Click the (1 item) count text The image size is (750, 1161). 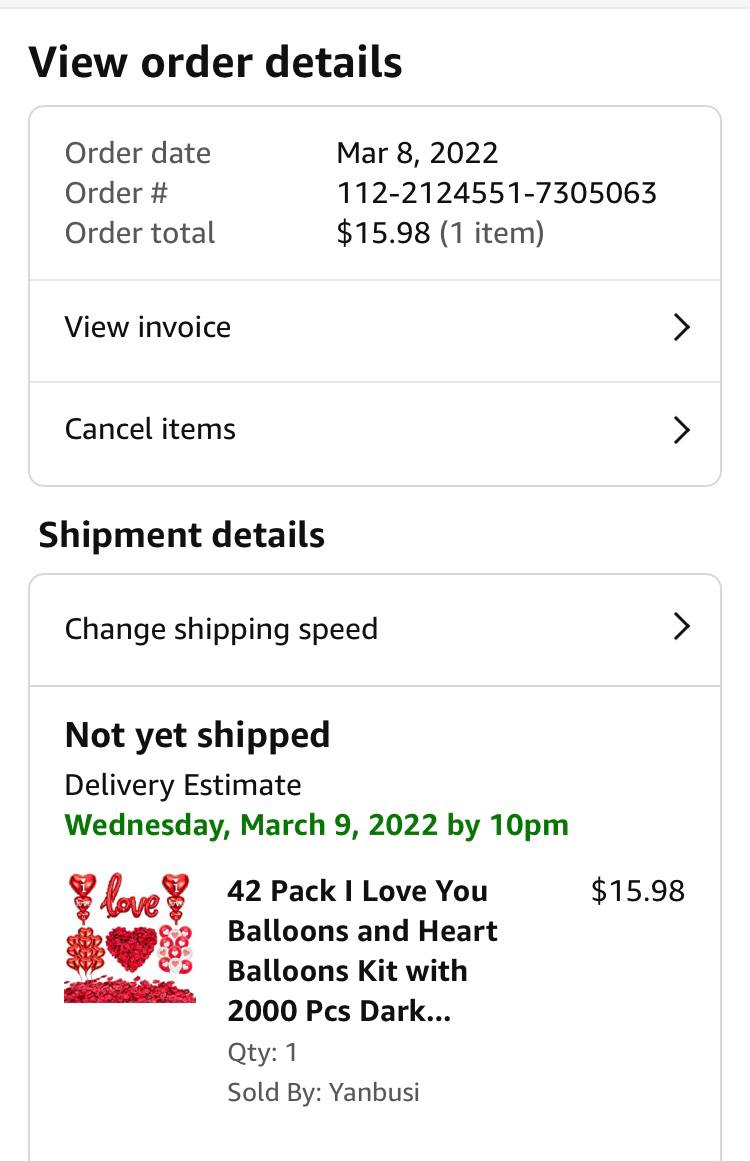pos(492,233)
